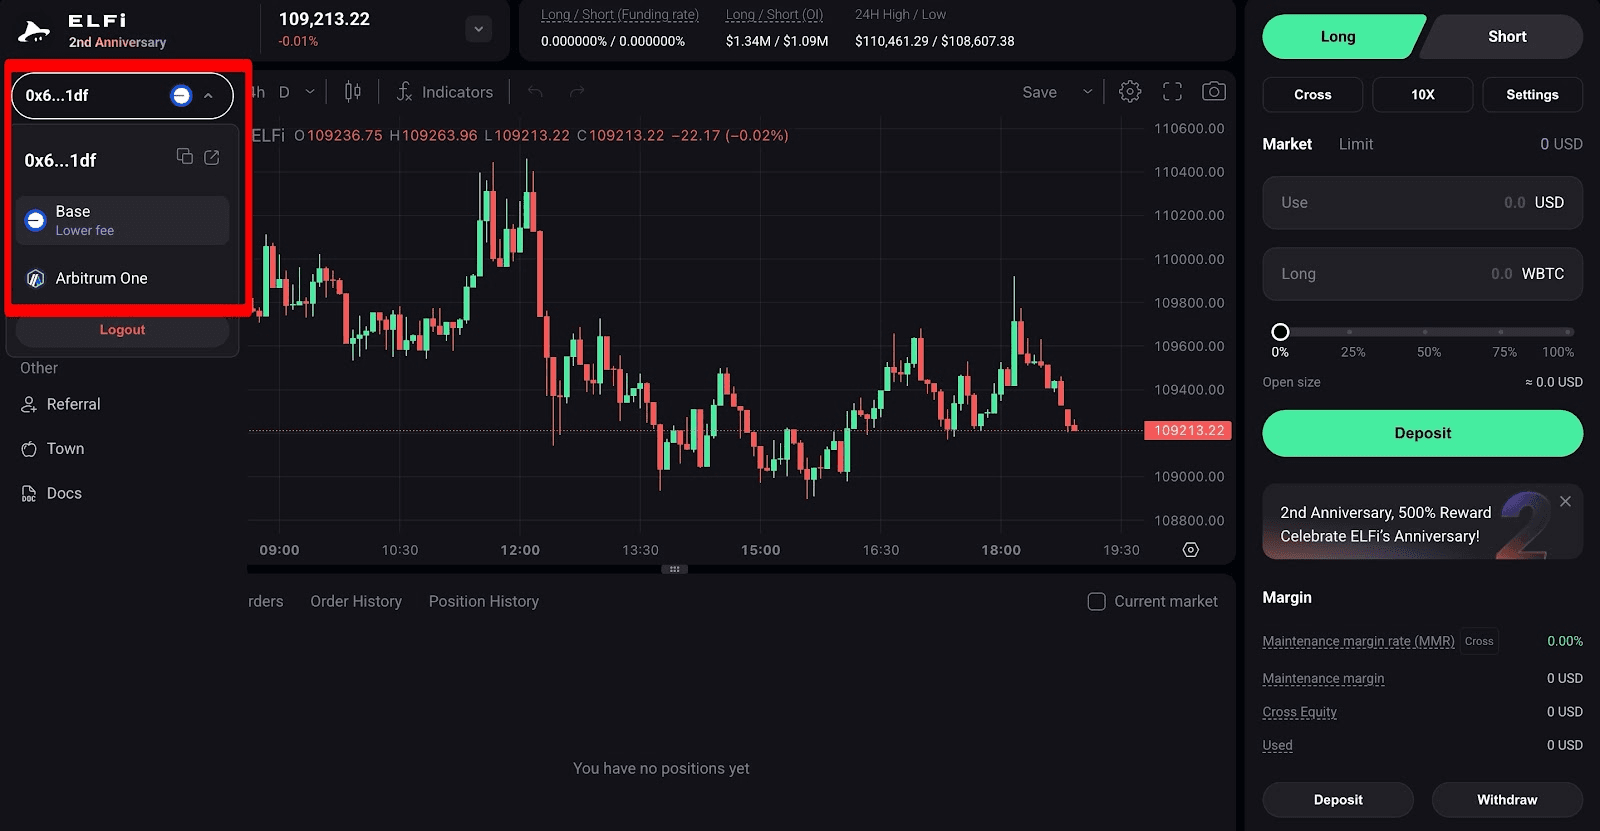Open the Cross margin mode selector
Viewport: 1600px width, 831px height.
coord(1312,95)
